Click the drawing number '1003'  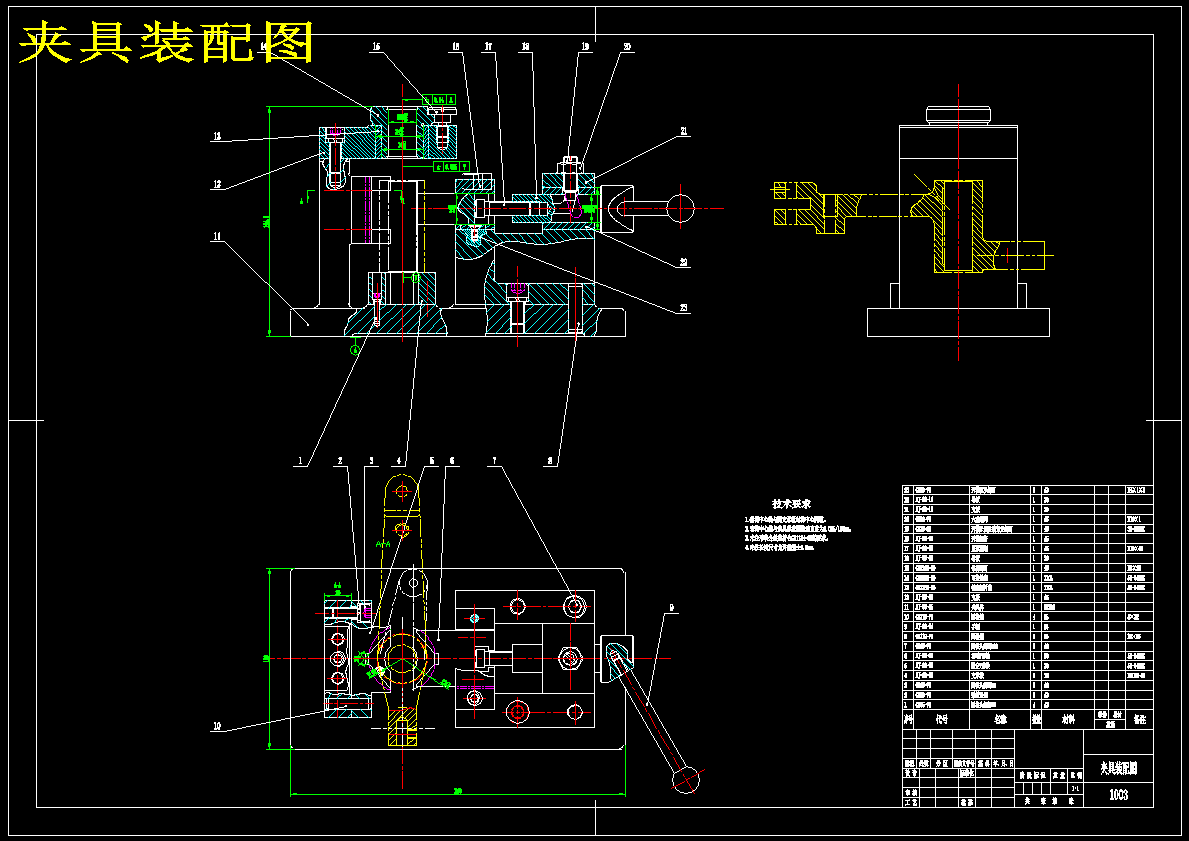coord(1118,795)
